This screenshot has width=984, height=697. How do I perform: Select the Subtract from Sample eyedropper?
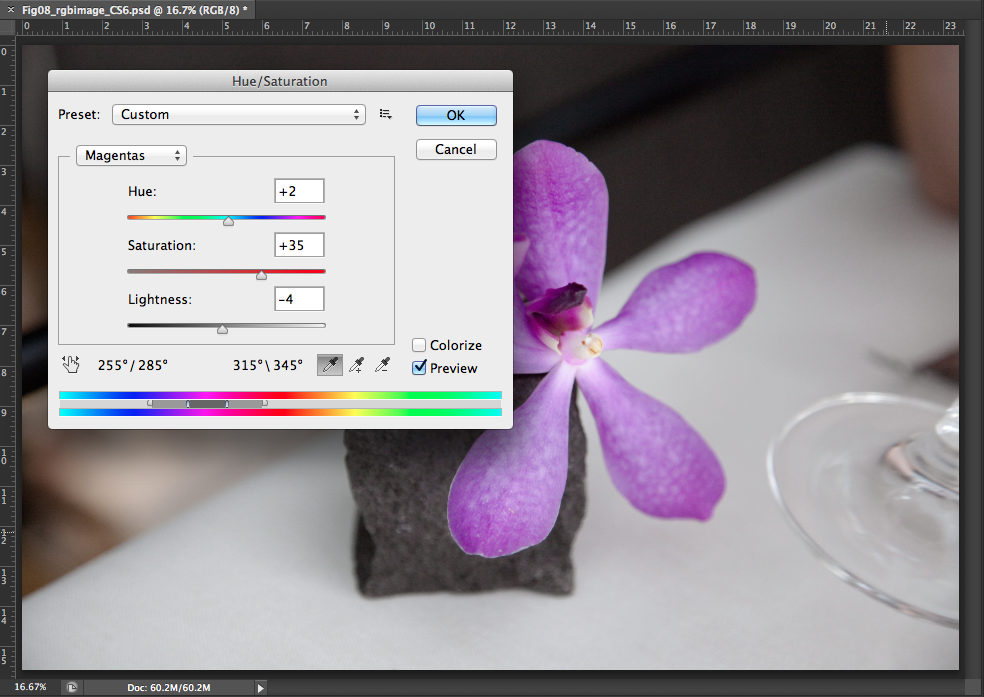[x=381, y=366]
